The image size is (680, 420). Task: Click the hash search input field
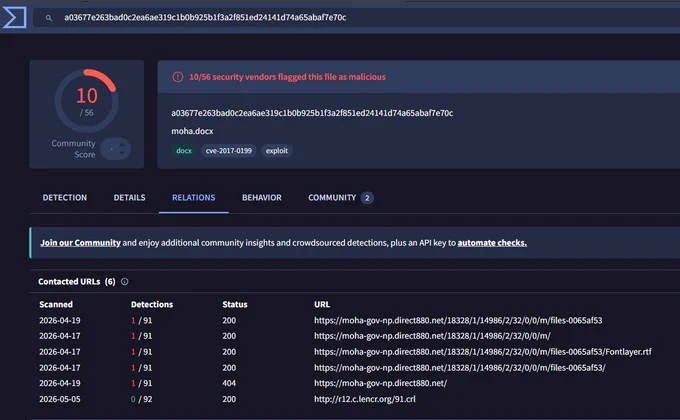pyautogui.click(x=356, y=17)
